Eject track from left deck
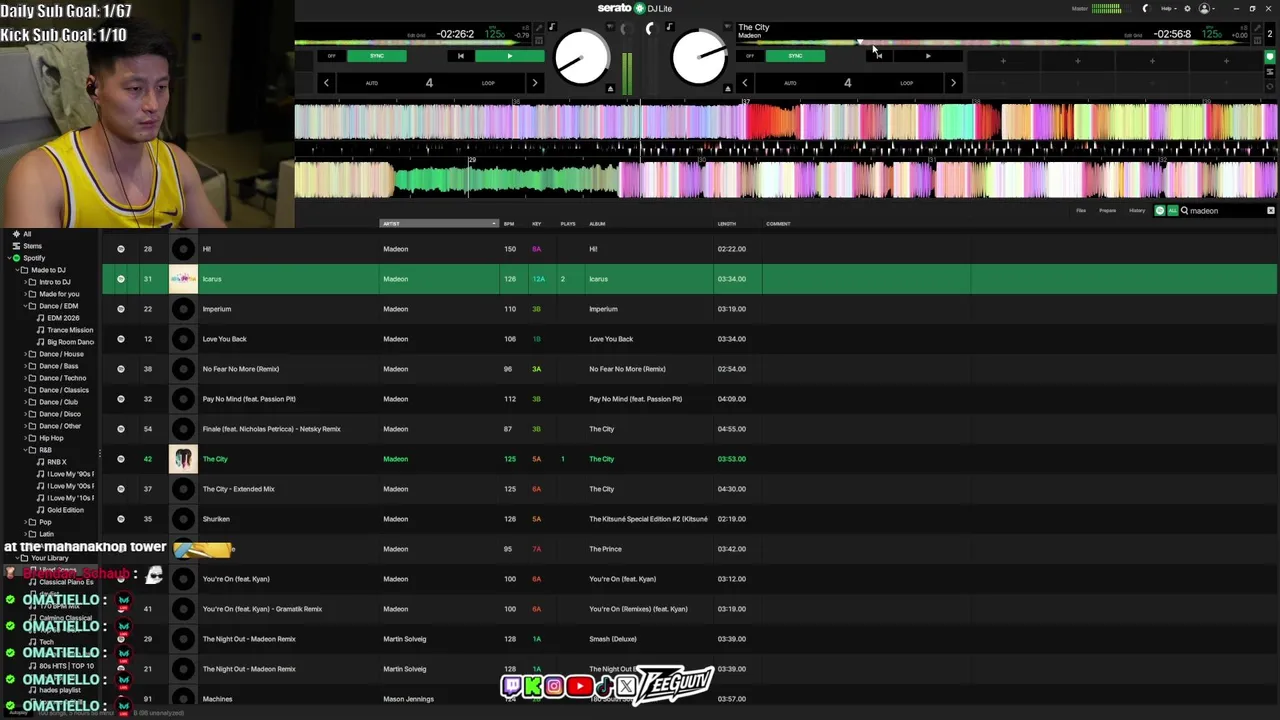Viewport: 1280px width, 720px height. click(x=610, y=89)
